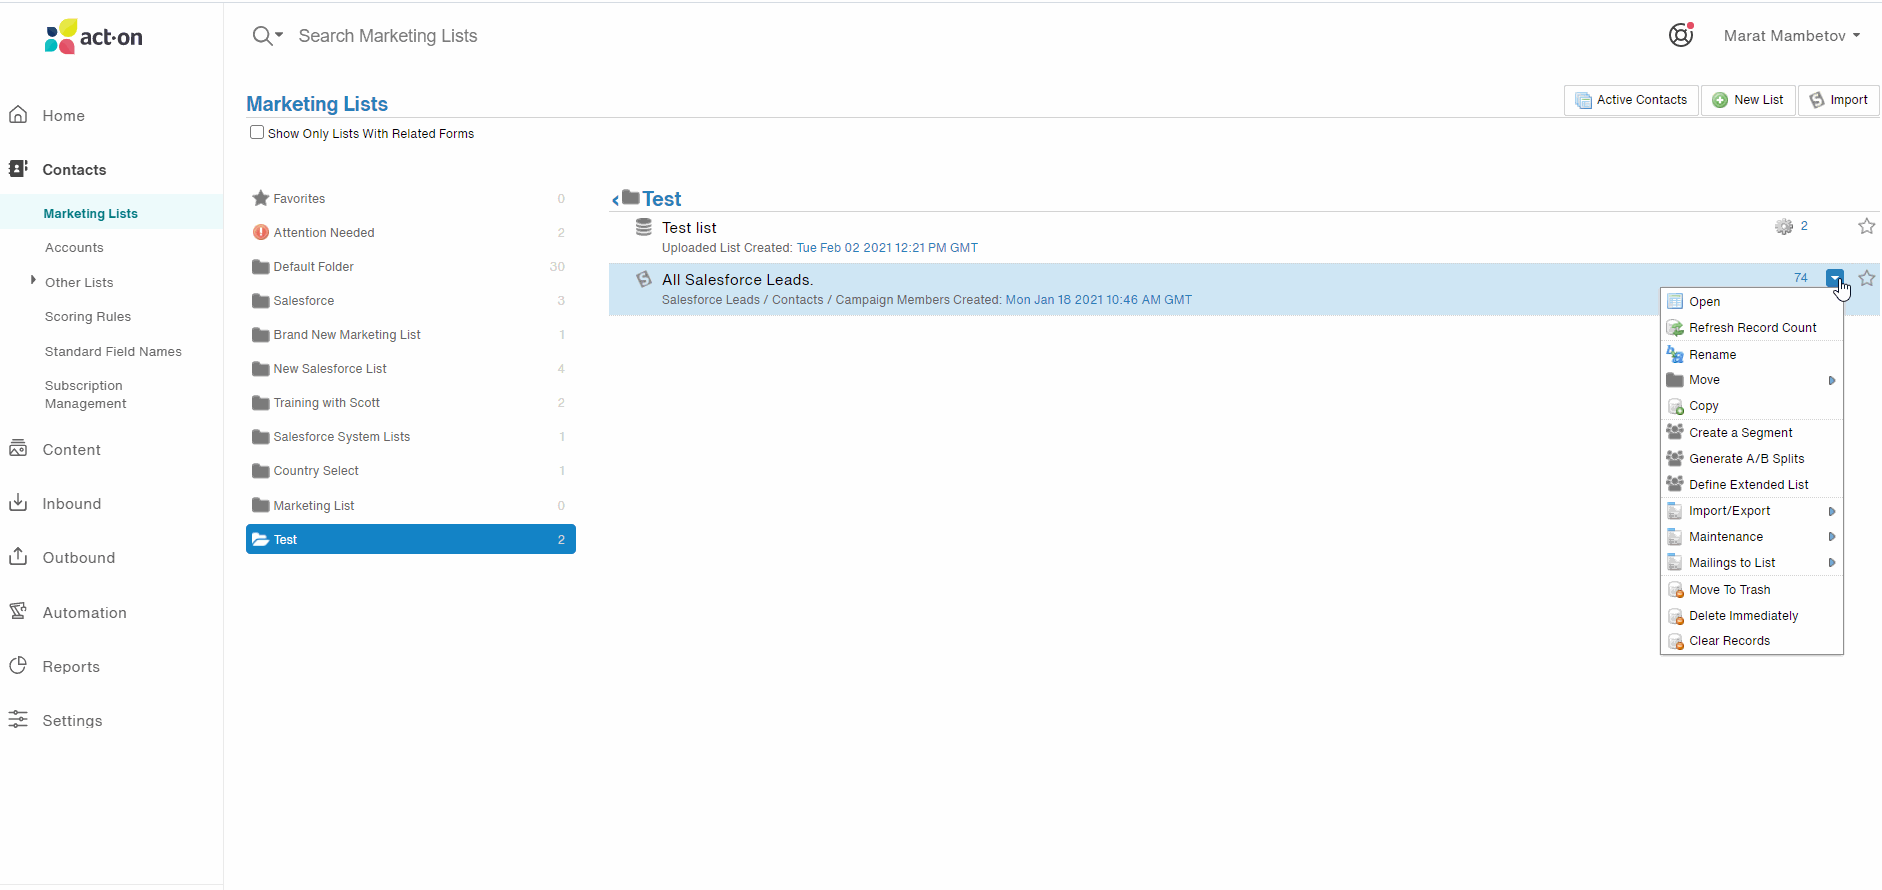This screenshot has height=890, width=1882.
Task: Click the Contacts sidebar icon
Action: [x=18, y=169]
